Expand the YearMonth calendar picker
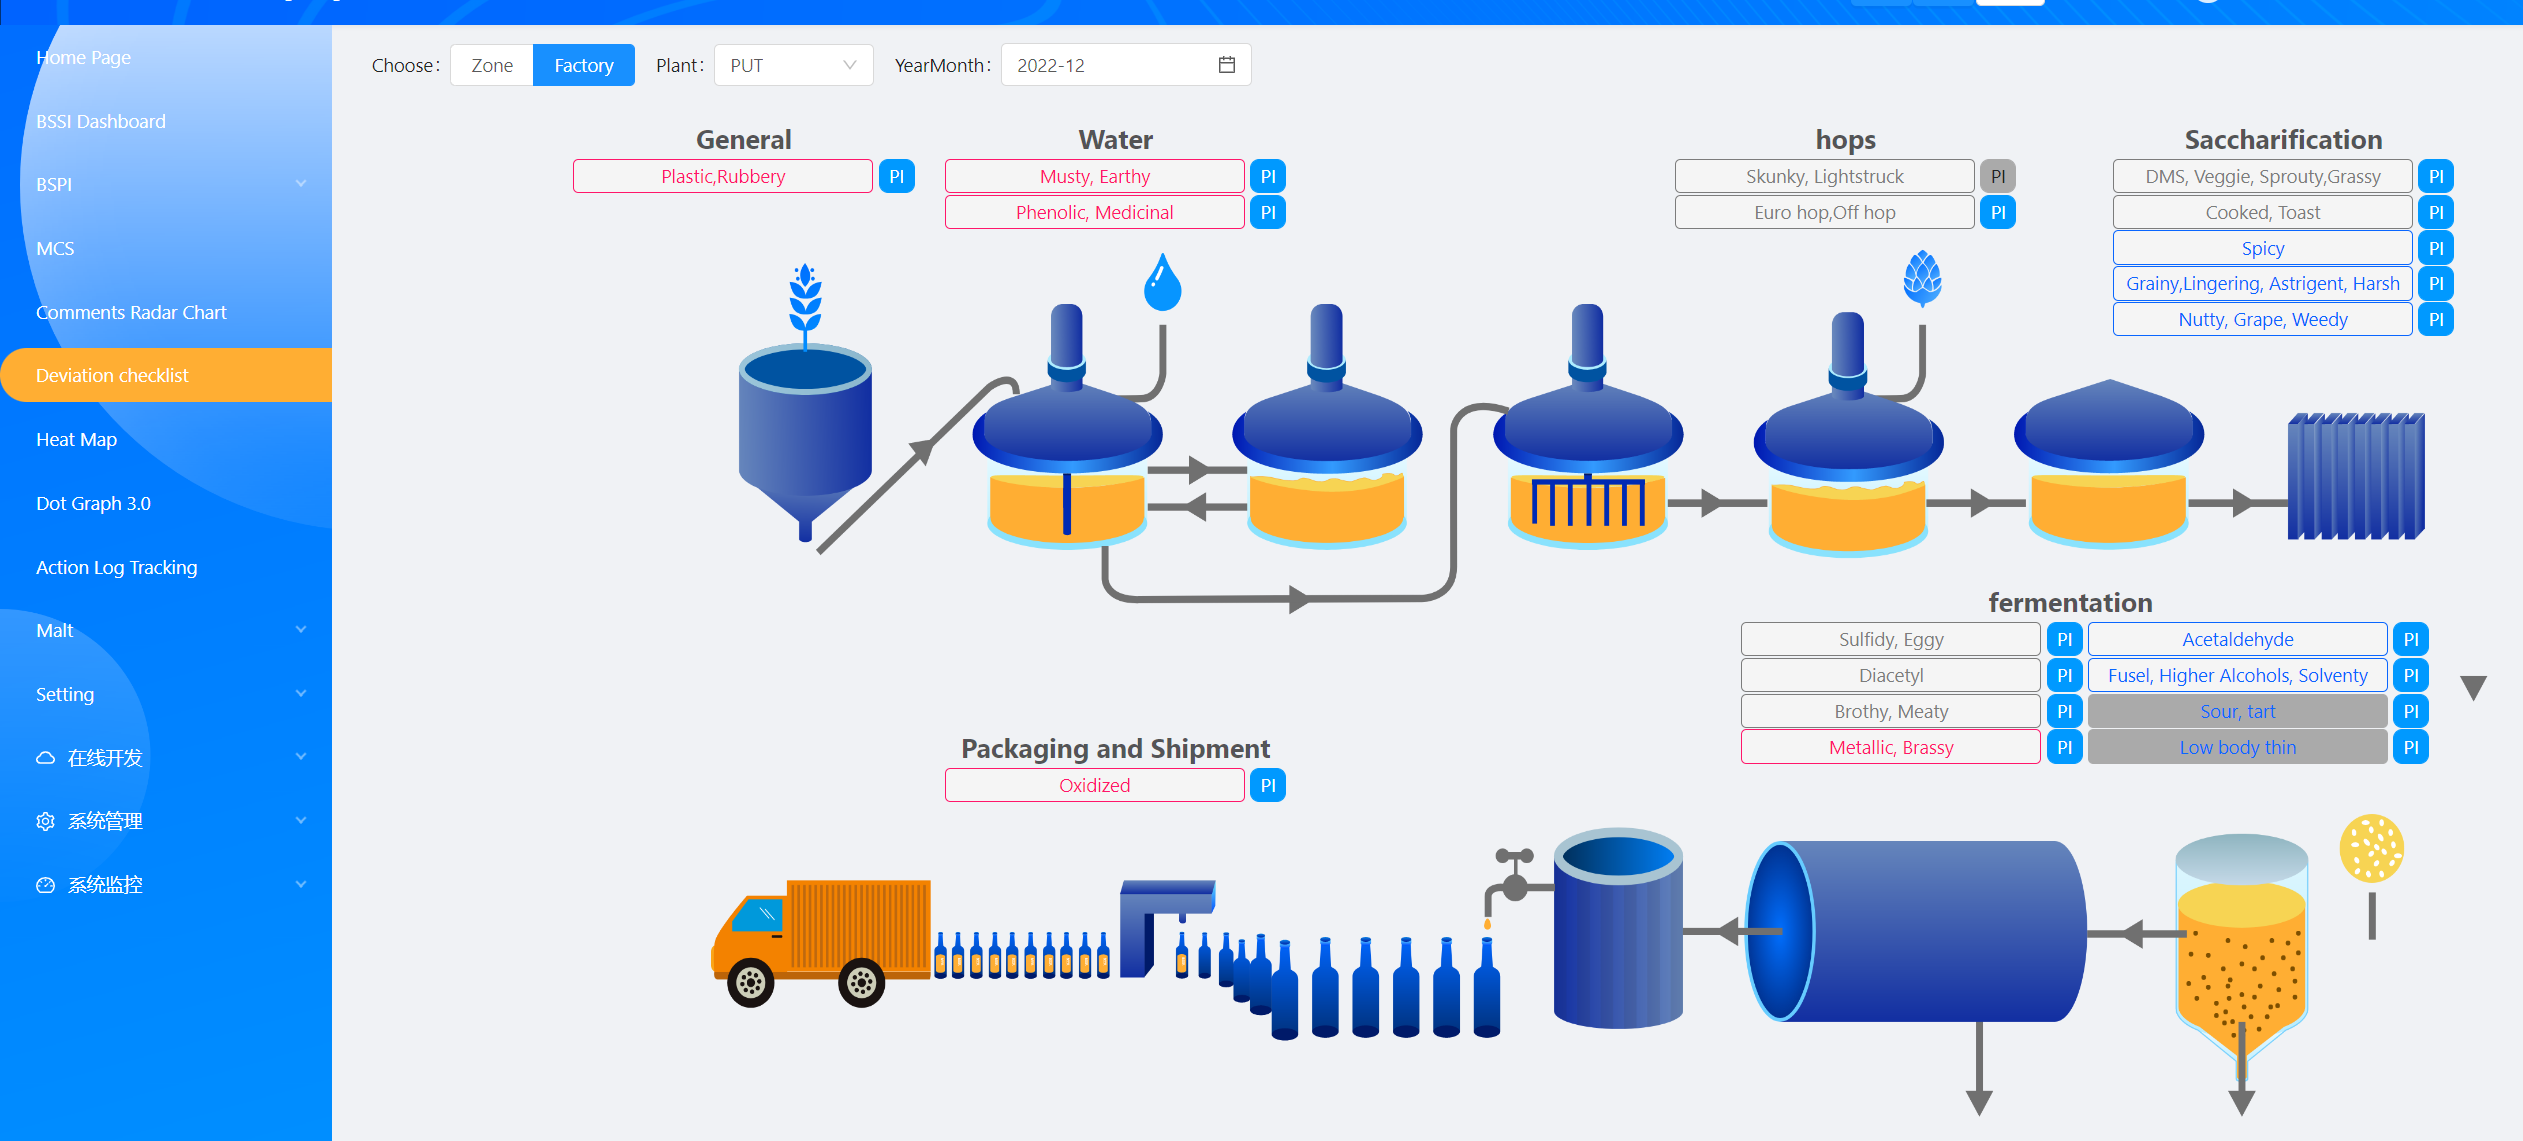 pos(1226,64)
